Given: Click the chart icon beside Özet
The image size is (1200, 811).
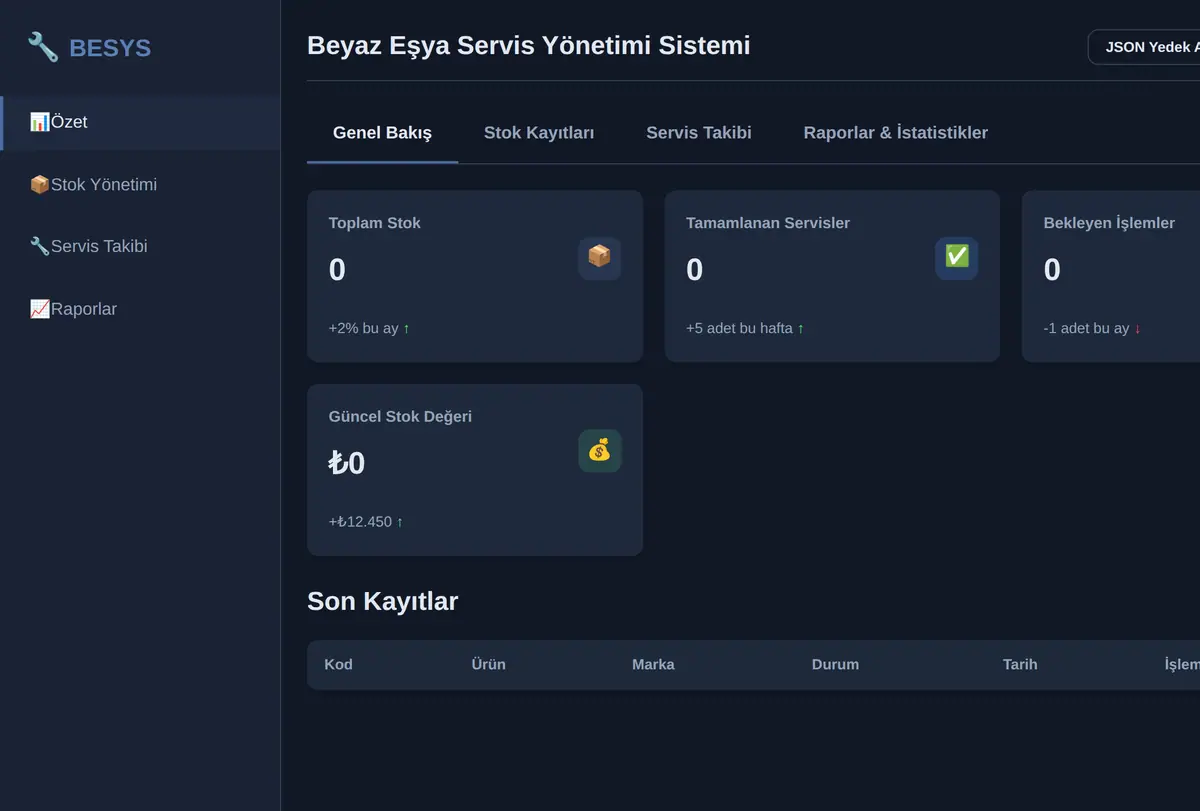Looking at the screenshot, I should [x=40, y=122].
